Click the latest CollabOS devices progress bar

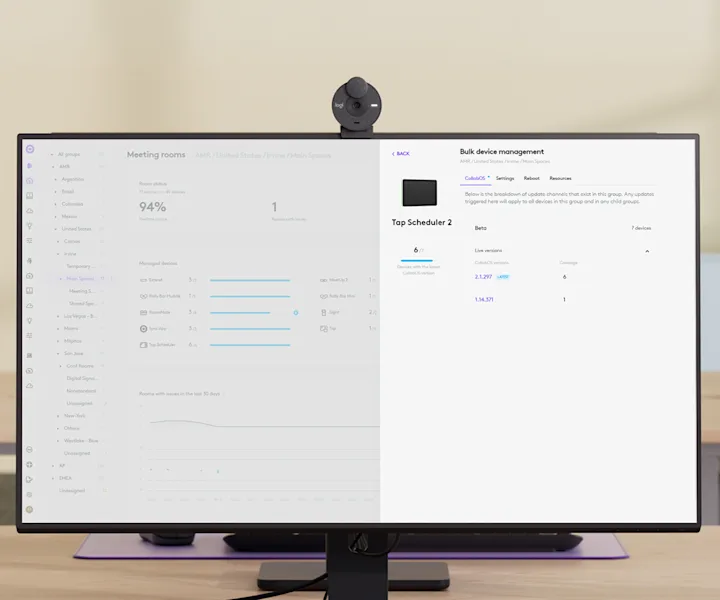[x=417, y=260]
